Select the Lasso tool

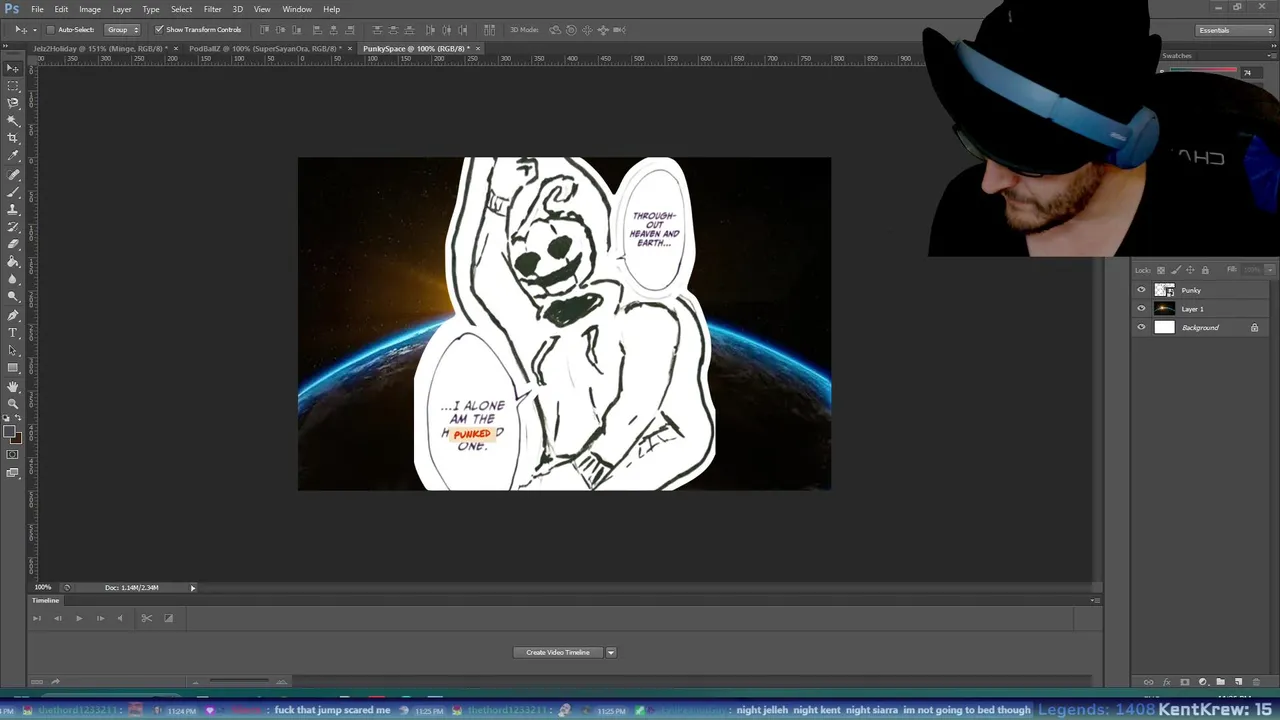[13, 103]
